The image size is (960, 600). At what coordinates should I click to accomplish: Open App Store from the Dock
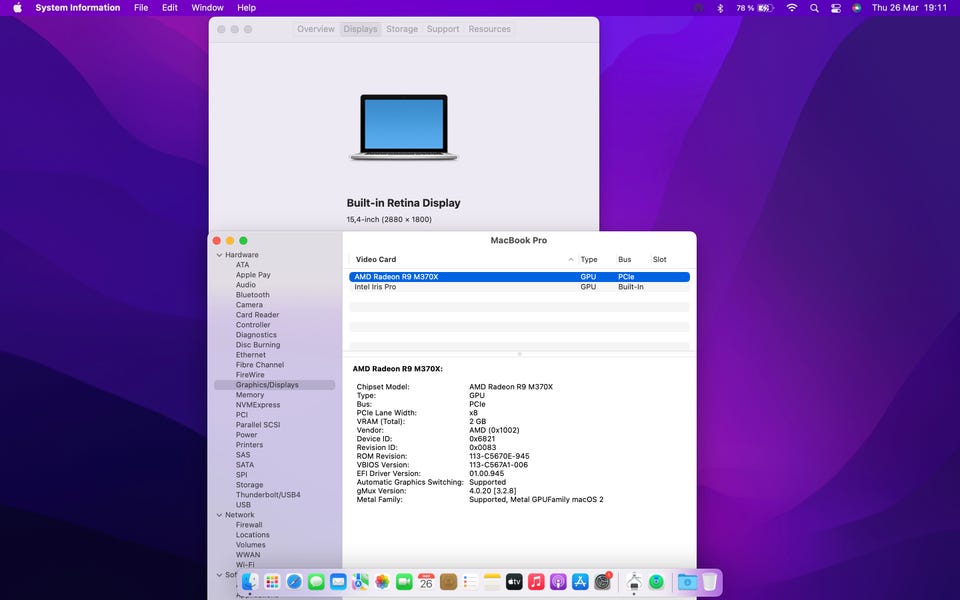[x=580, y=582]
